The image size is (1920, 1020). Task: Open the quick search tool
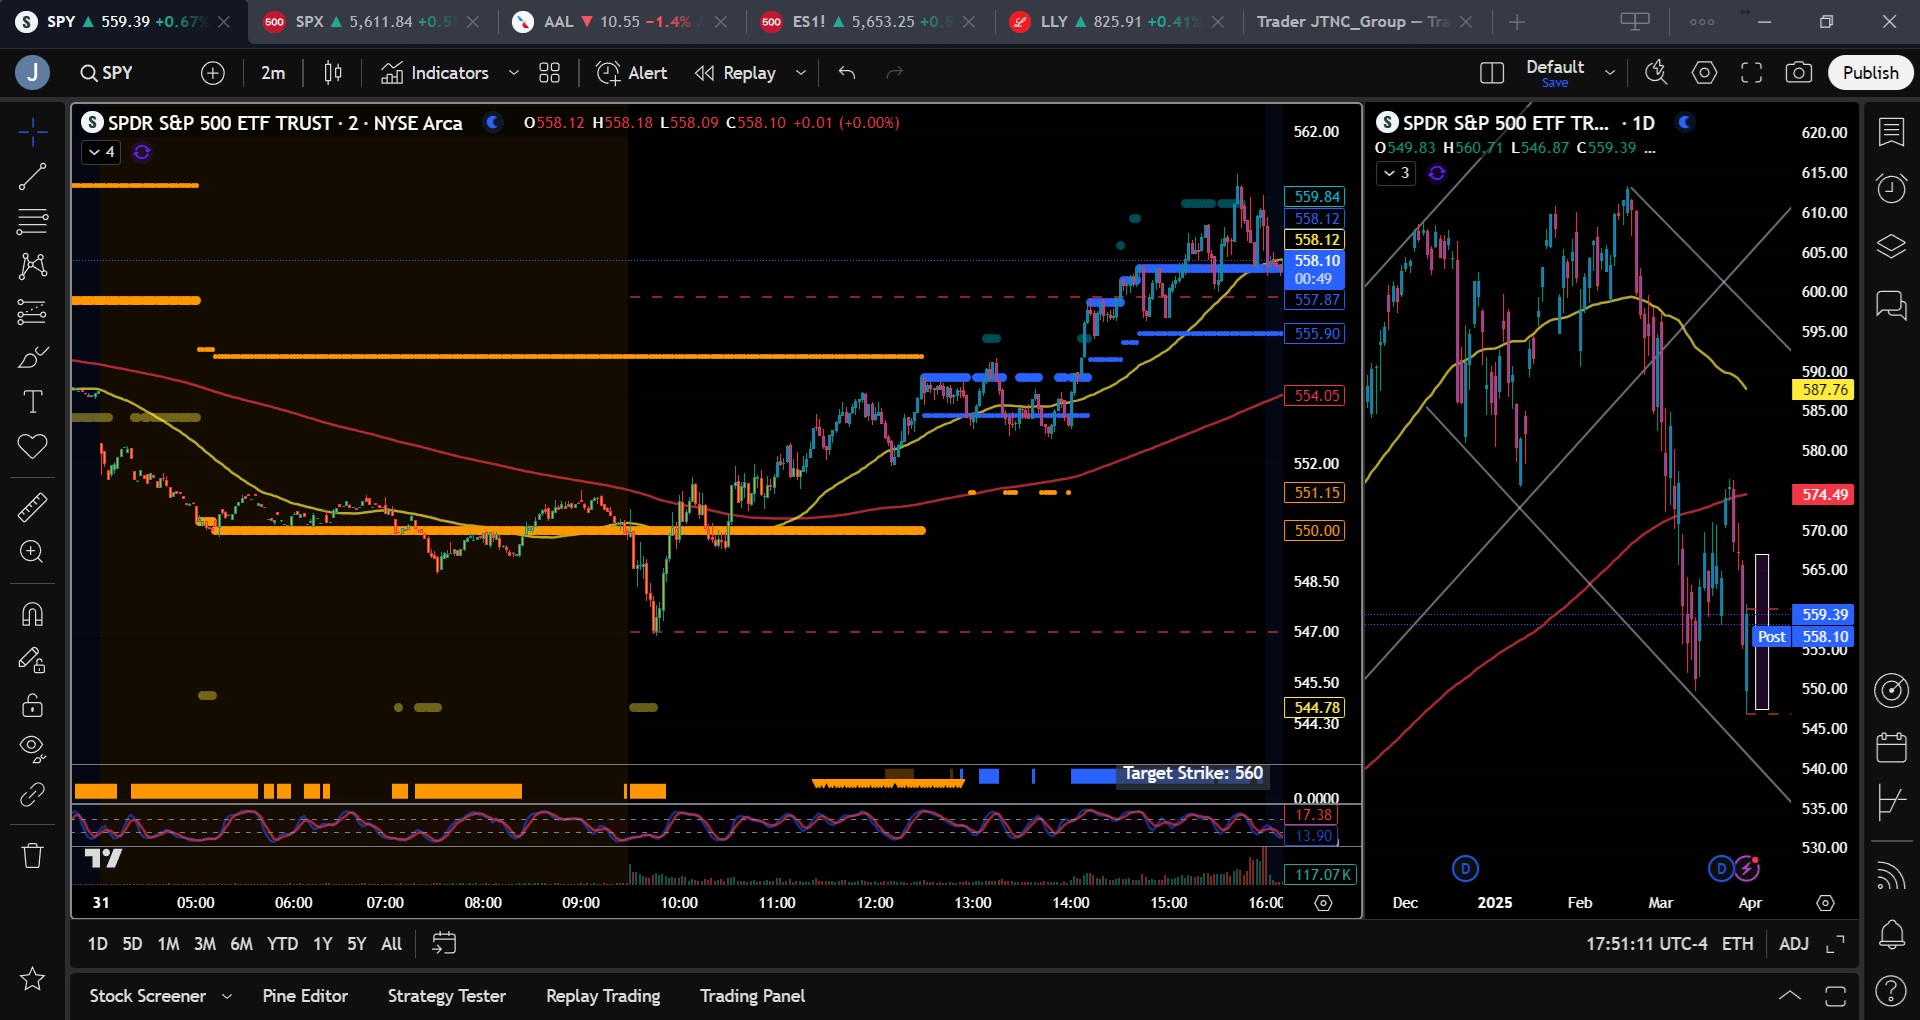[x=1656, y=73]
